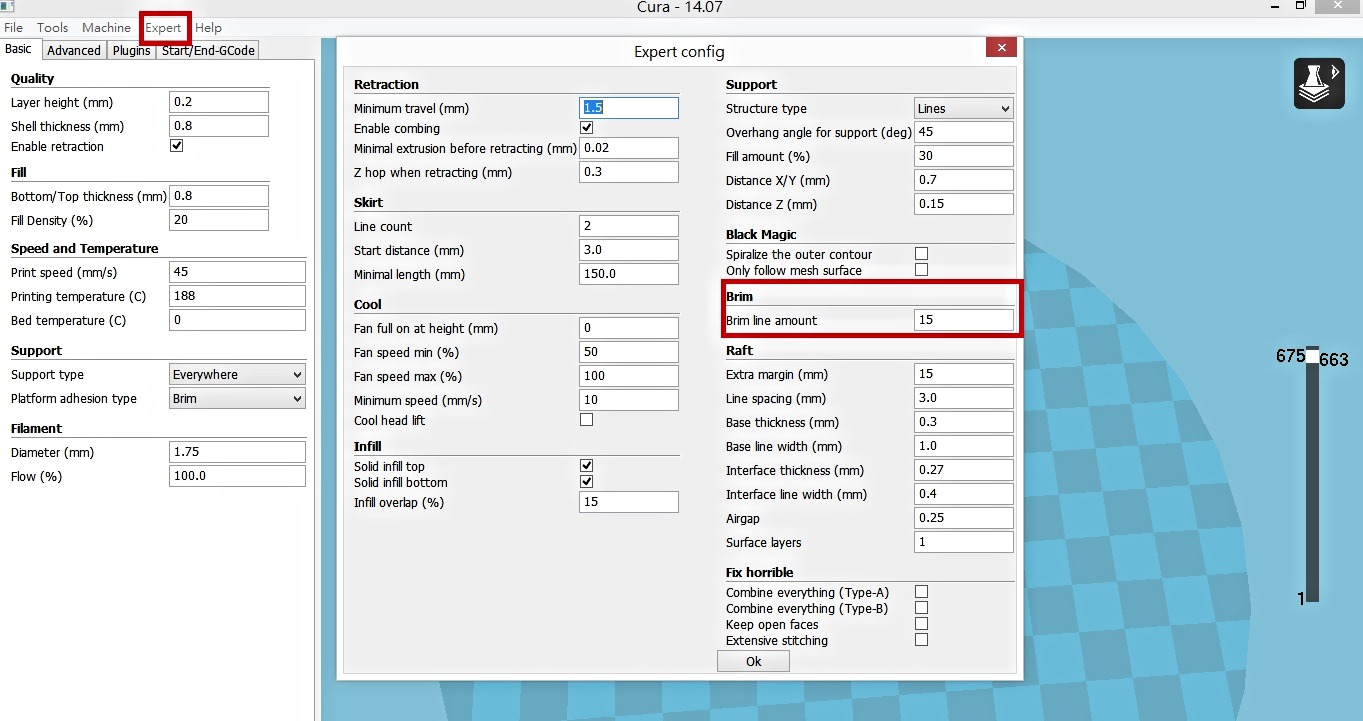Open the Expert menu
The image size is (1363, 721).
tap(164, 28)
